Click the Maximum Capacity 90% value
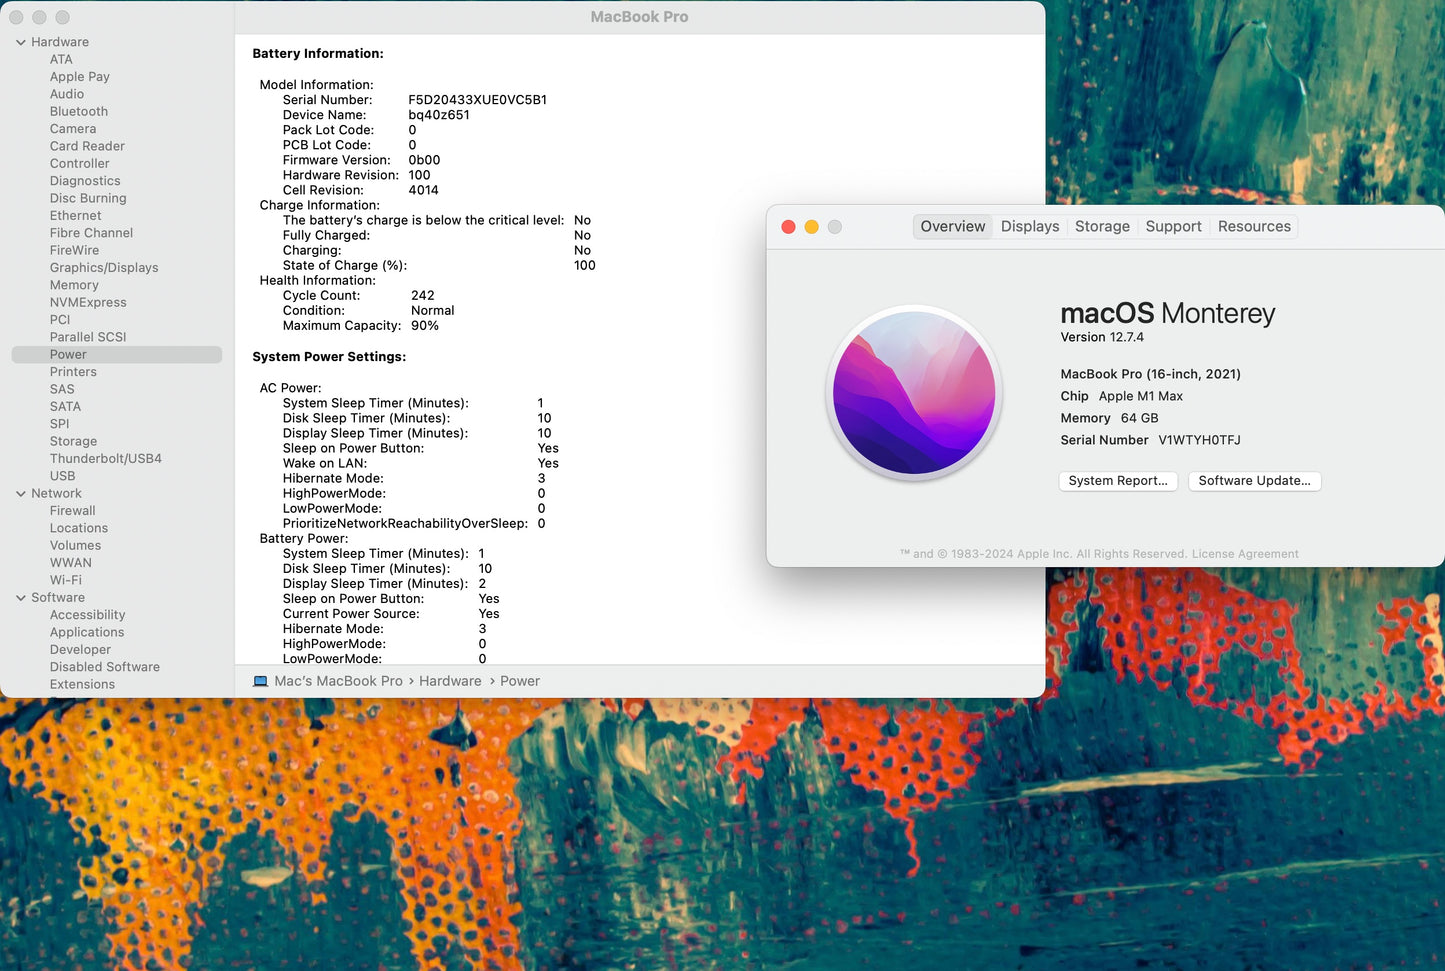The height and width of the screenshot is (971, 1445). (425, 326)
